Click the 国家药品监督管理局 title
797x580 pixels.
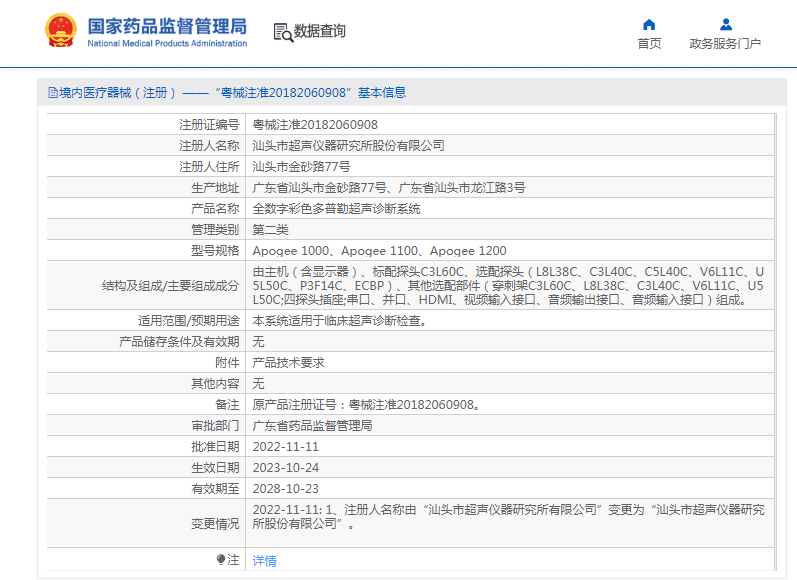tap(167, 26)
